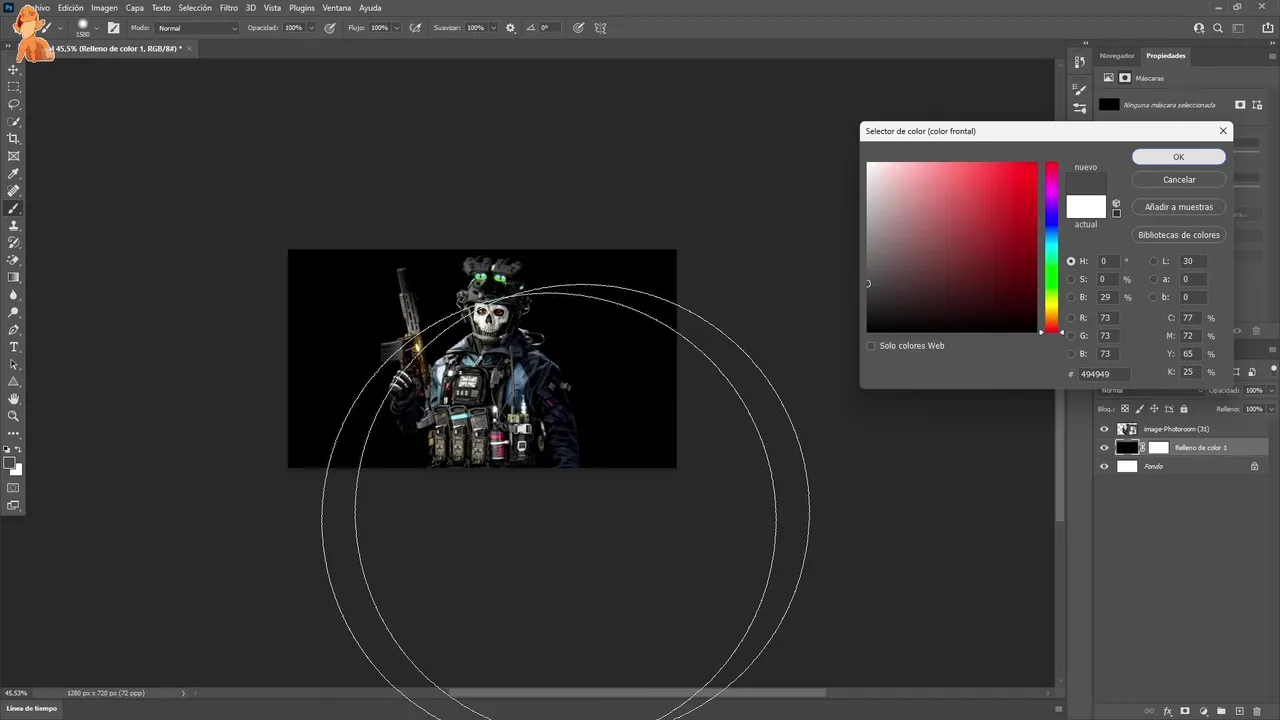Select the R red radio button
Image resolution: width=1280 pixels, height=720 pixels.
point(1071,318)
